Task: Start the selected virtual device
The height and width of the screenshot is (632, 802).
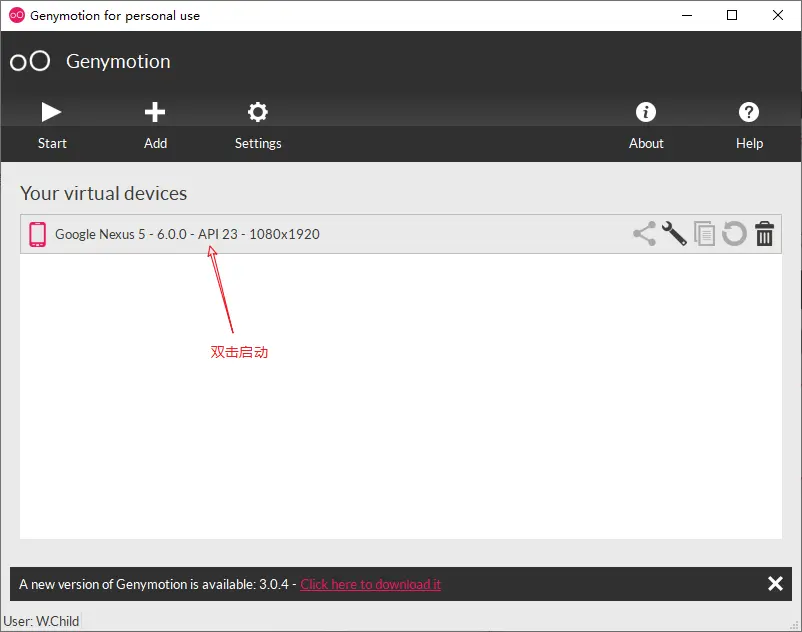Action: 52,125
